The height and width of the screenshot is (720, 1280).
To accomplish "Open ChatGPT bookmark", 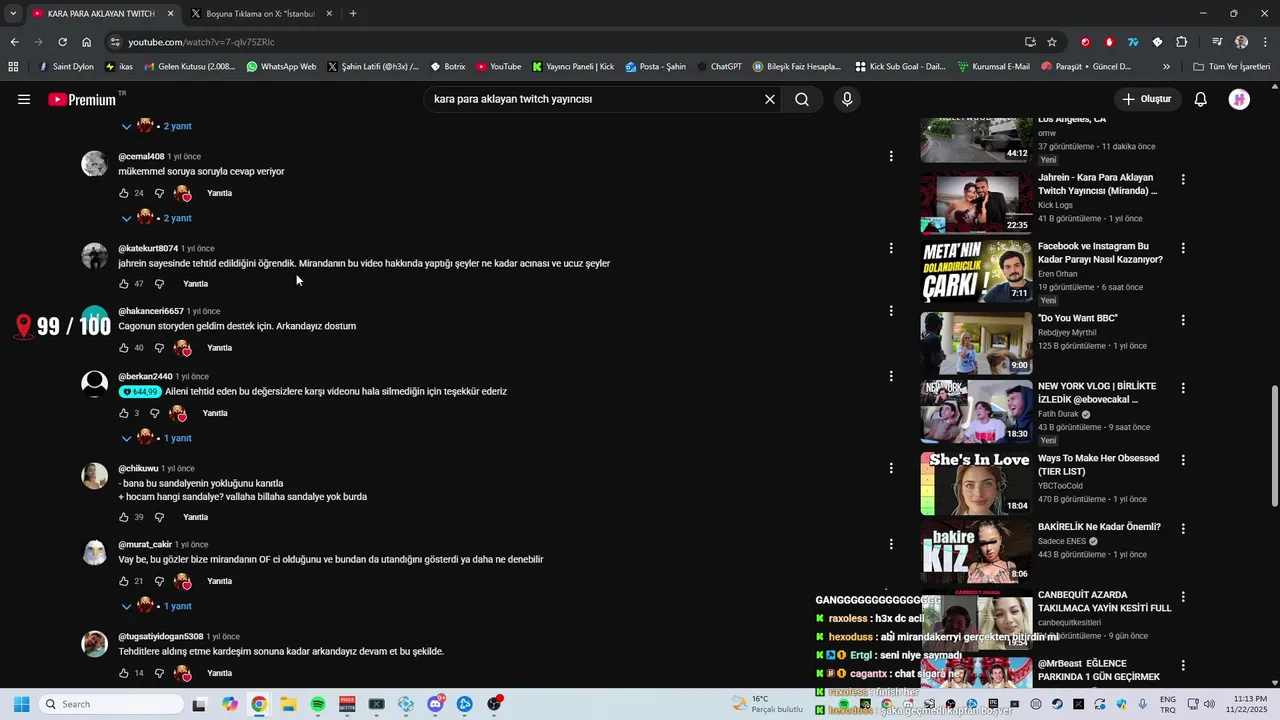I will click(x=719, y=67).
